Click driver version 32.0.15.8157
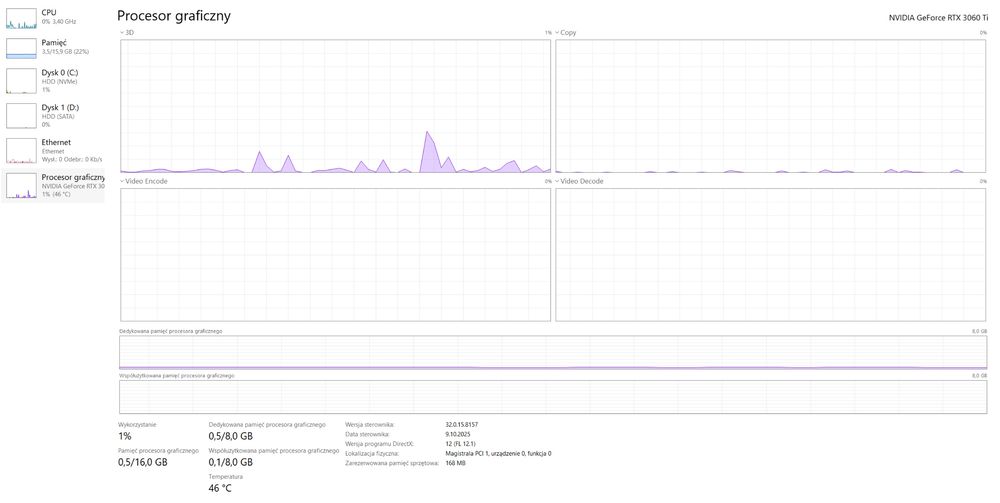The width and height of the screenshot is (1000, 503). [462, 425]
